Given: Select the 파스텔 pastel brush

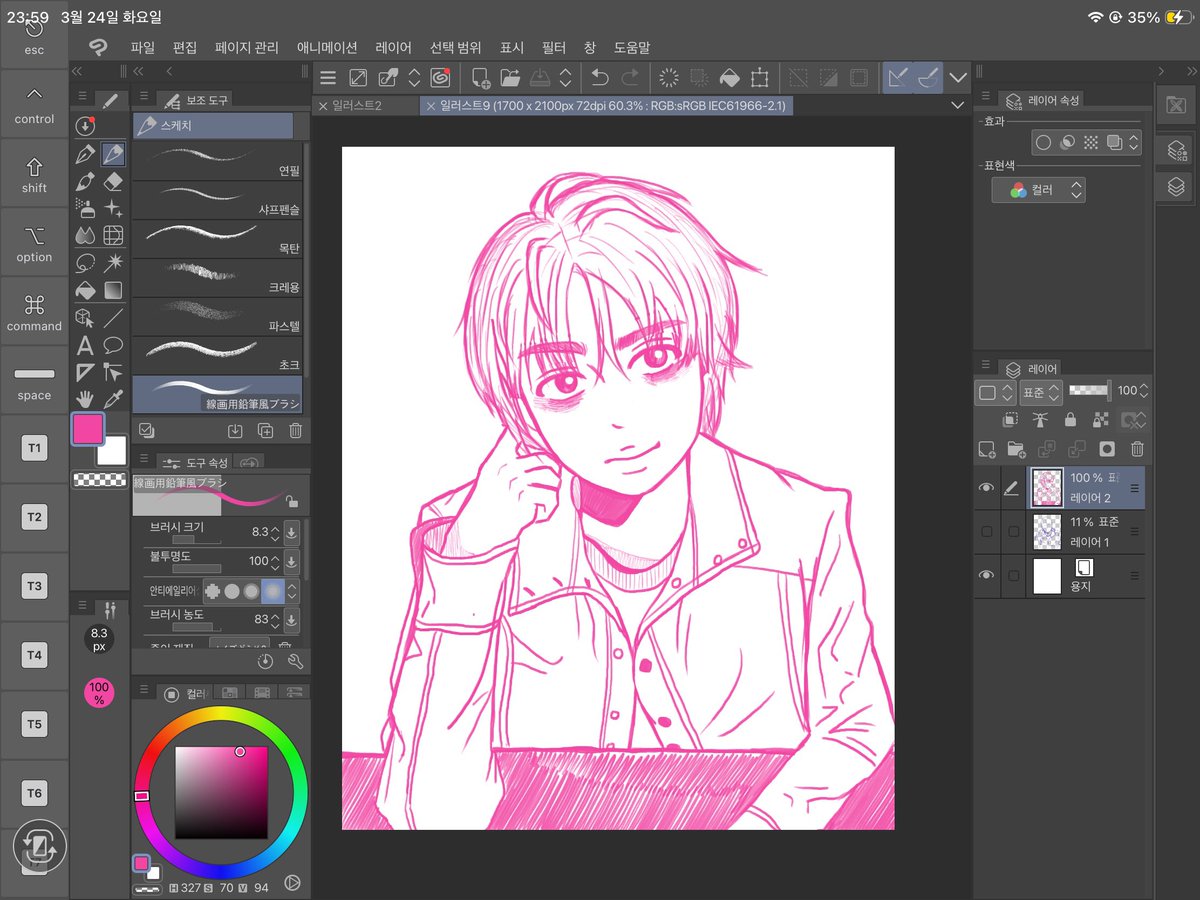Looking at the screenshot, I should [217, 317].
